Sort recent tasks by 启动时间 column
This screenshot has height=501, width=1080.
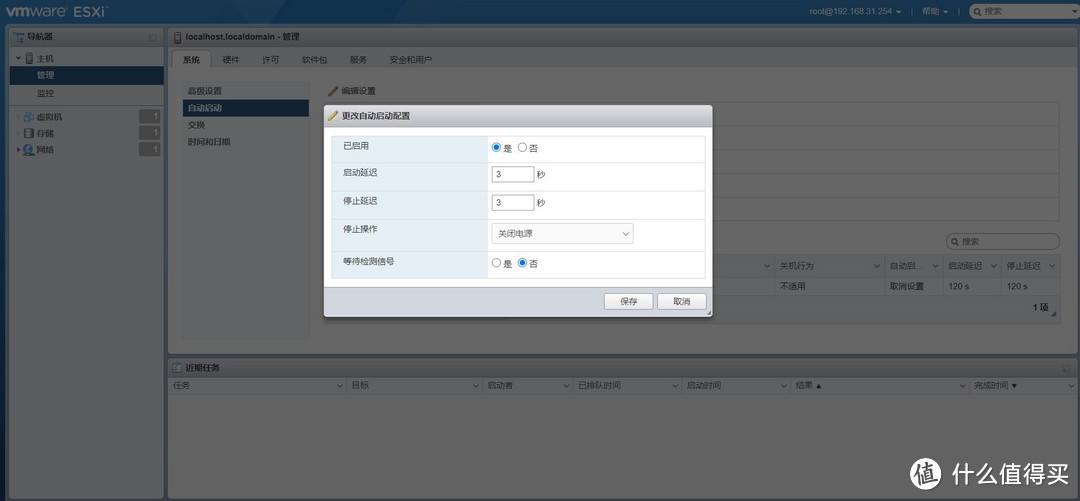(703, 386)
